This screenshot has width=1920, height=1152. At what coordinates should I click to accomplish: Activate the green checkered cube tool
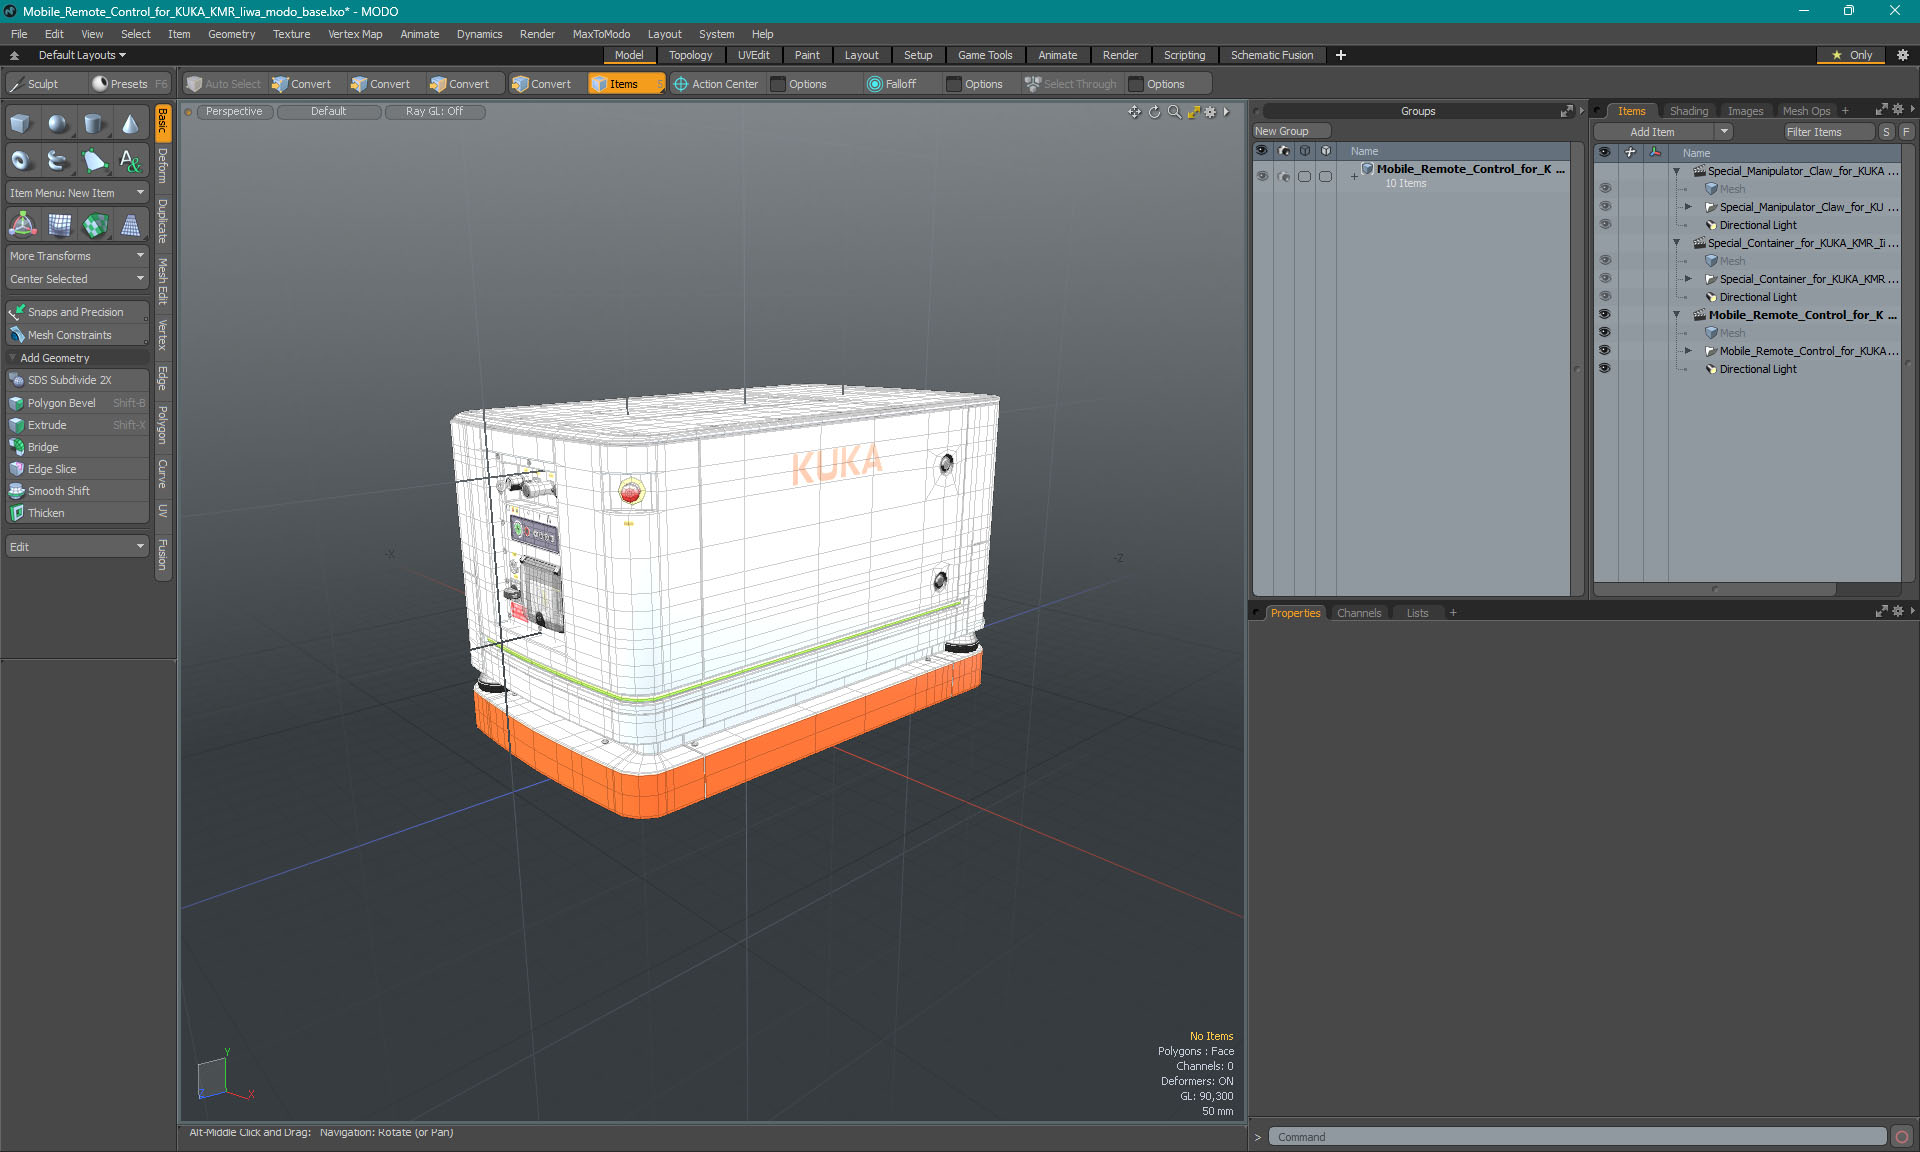pos(94,225)
